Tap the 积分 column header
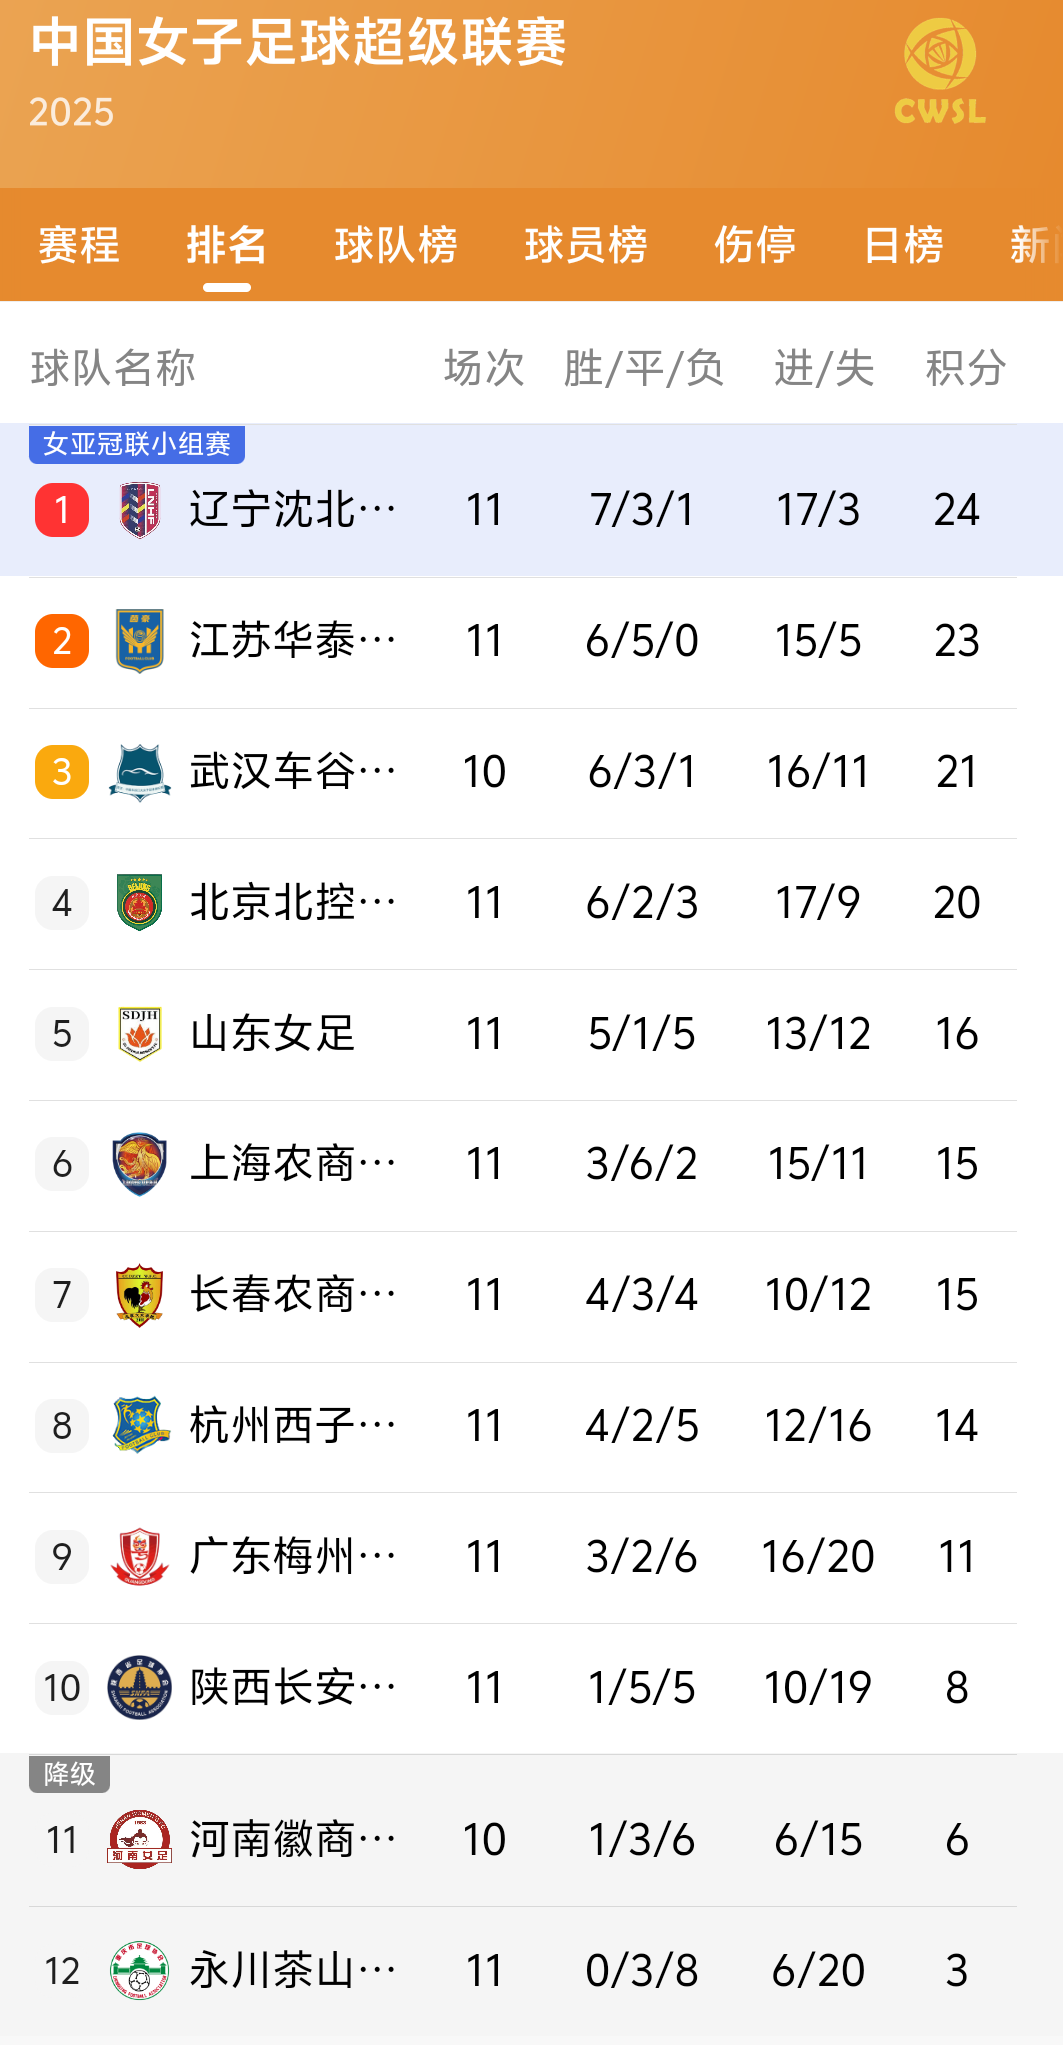The width and height of the screenshot is (1063, 2045). (965, 368)
